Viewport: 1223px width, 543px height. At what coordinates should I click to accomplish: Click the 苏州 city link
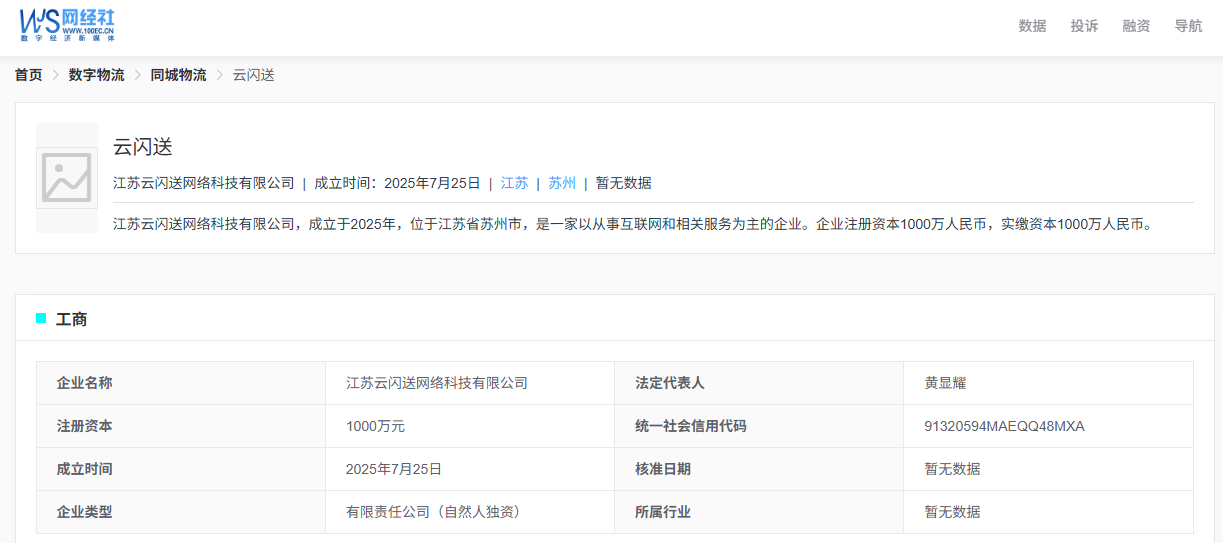point(562,183)
